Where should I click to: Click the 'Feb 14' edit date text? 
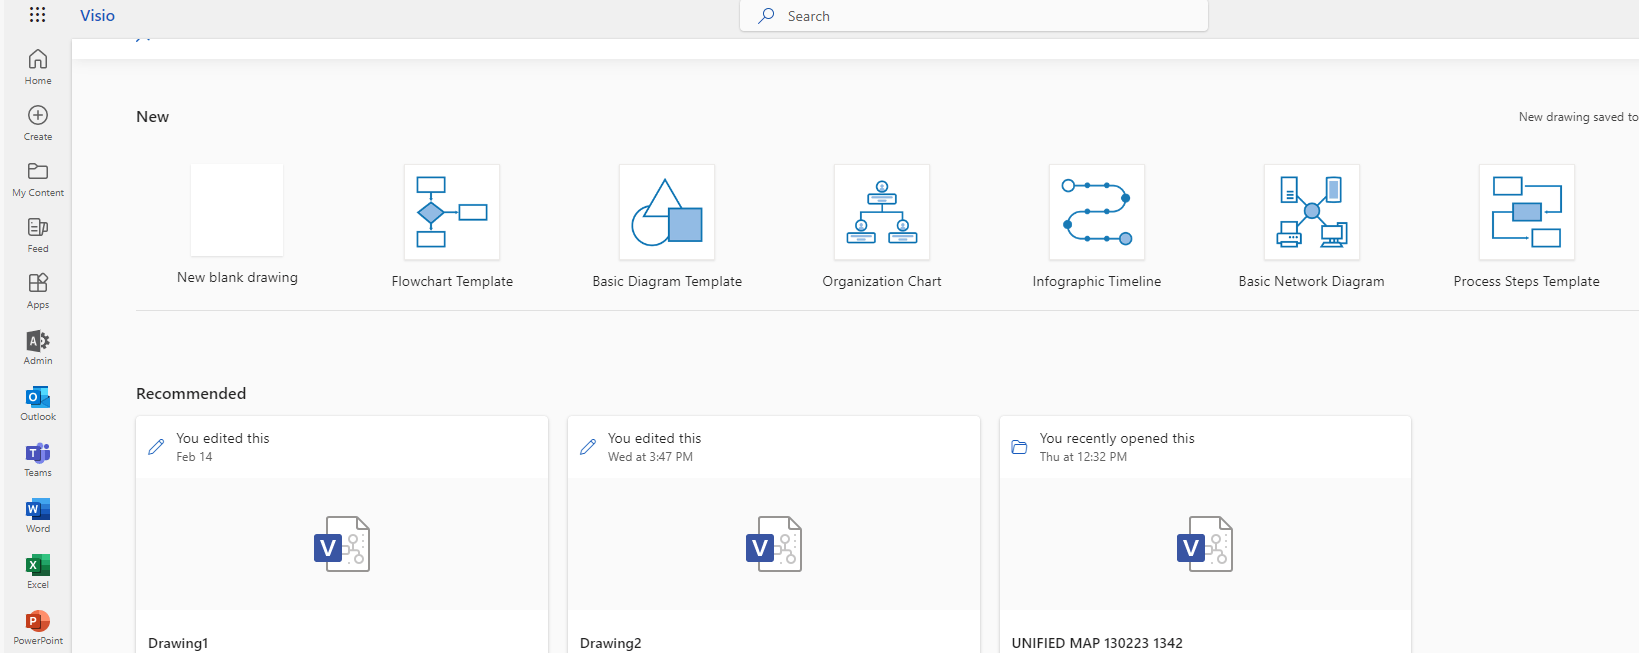point(194,457)
